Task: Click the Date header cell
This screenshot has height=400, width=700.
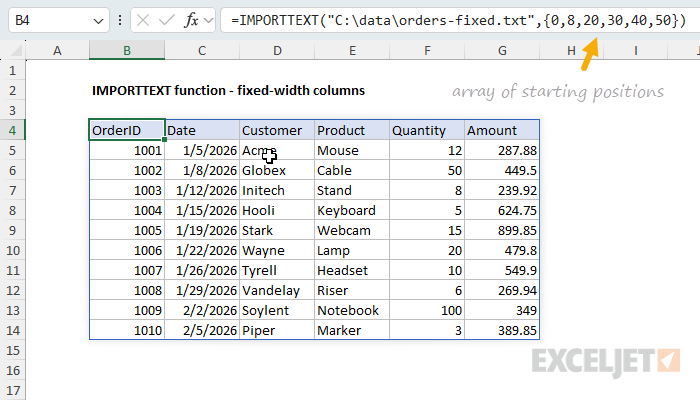Action: point(202,130)
